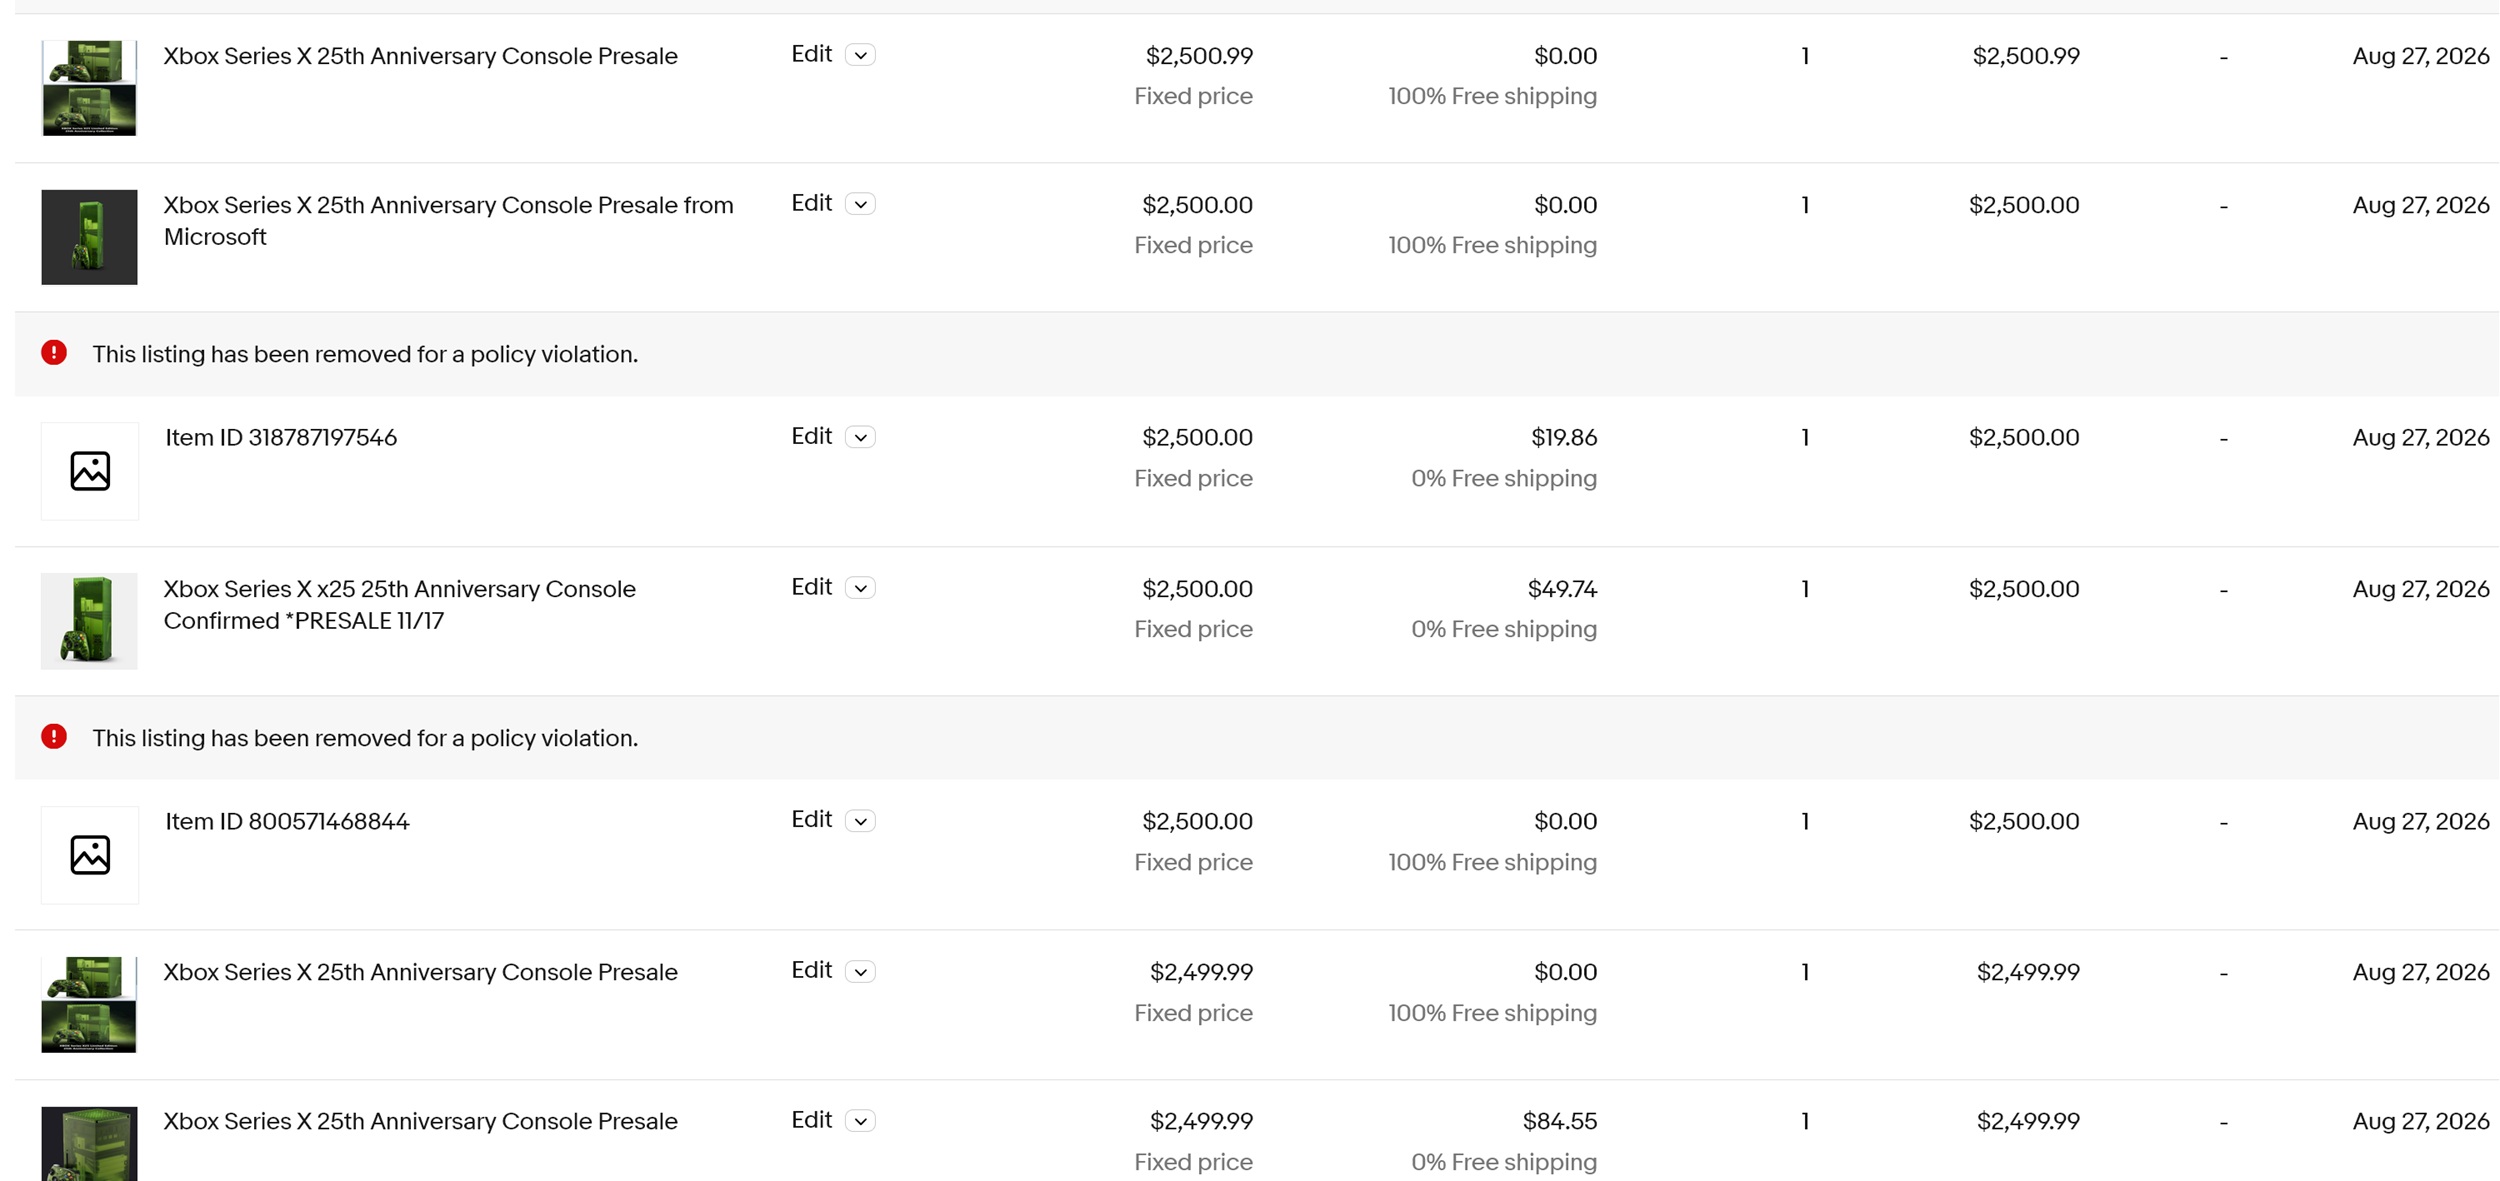This screenshot has height=1181, width=2500.
Task: Click red alert icon above Item ID 318787197546
Action: tap(54, 353)
